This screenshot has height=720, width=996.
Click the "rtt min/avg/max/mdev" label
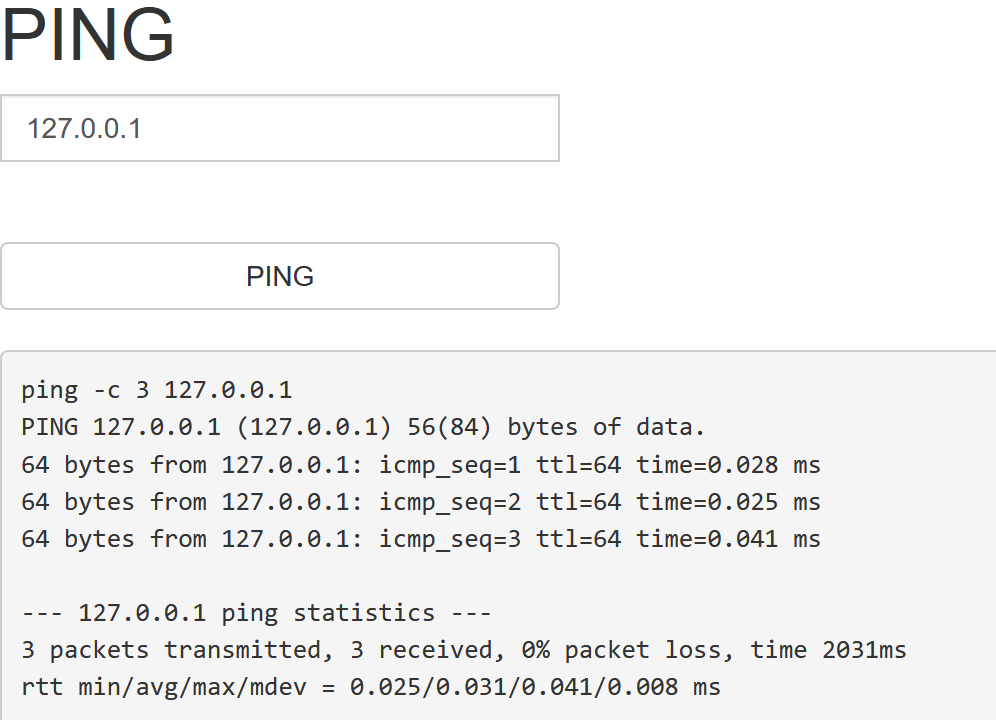tap(177, 687)
